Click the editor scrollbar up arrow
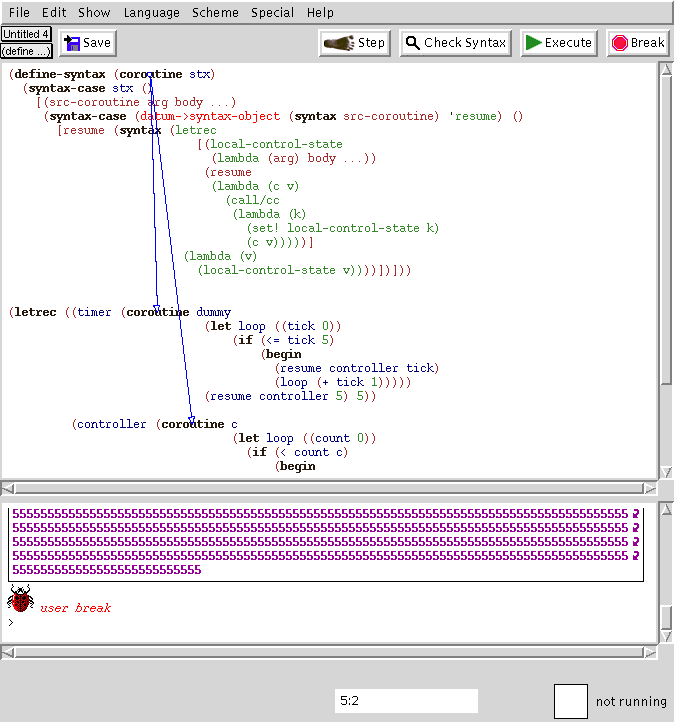 (665, 71)
